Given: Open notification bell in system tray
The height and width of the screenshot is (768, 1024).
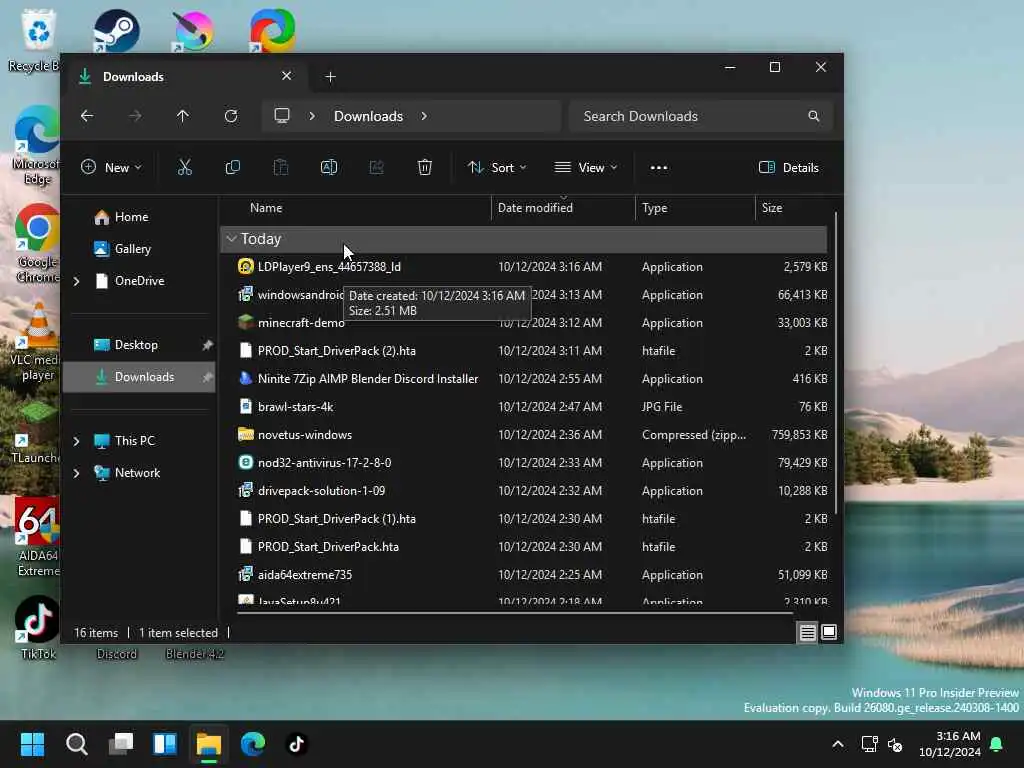Looking at the screenshot, I should coord(997,744).
